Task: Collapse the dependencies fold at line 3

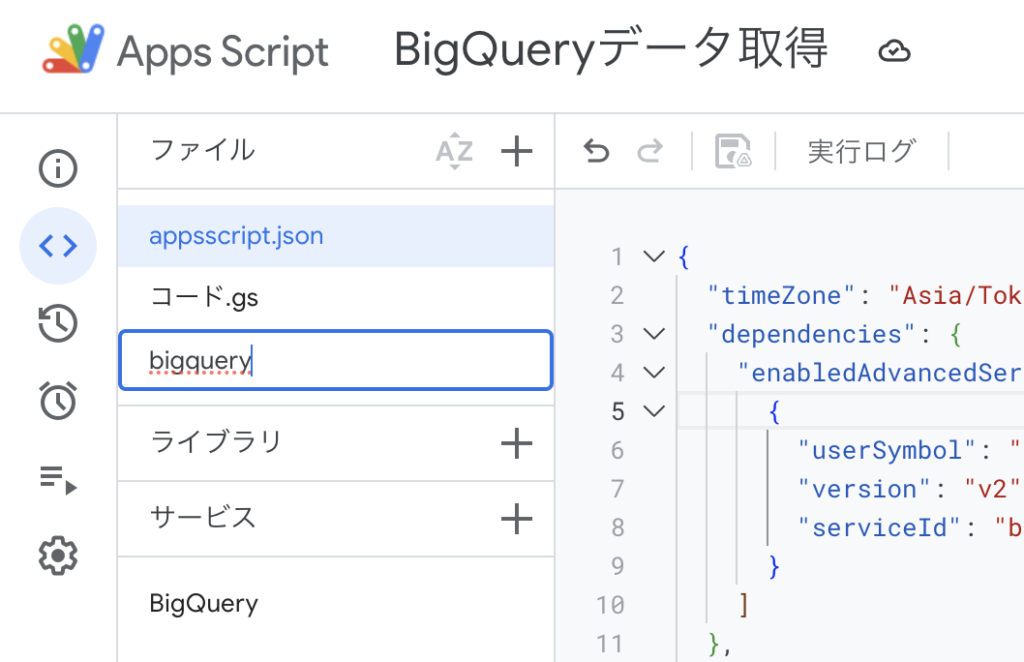Action: click(654, 334)
